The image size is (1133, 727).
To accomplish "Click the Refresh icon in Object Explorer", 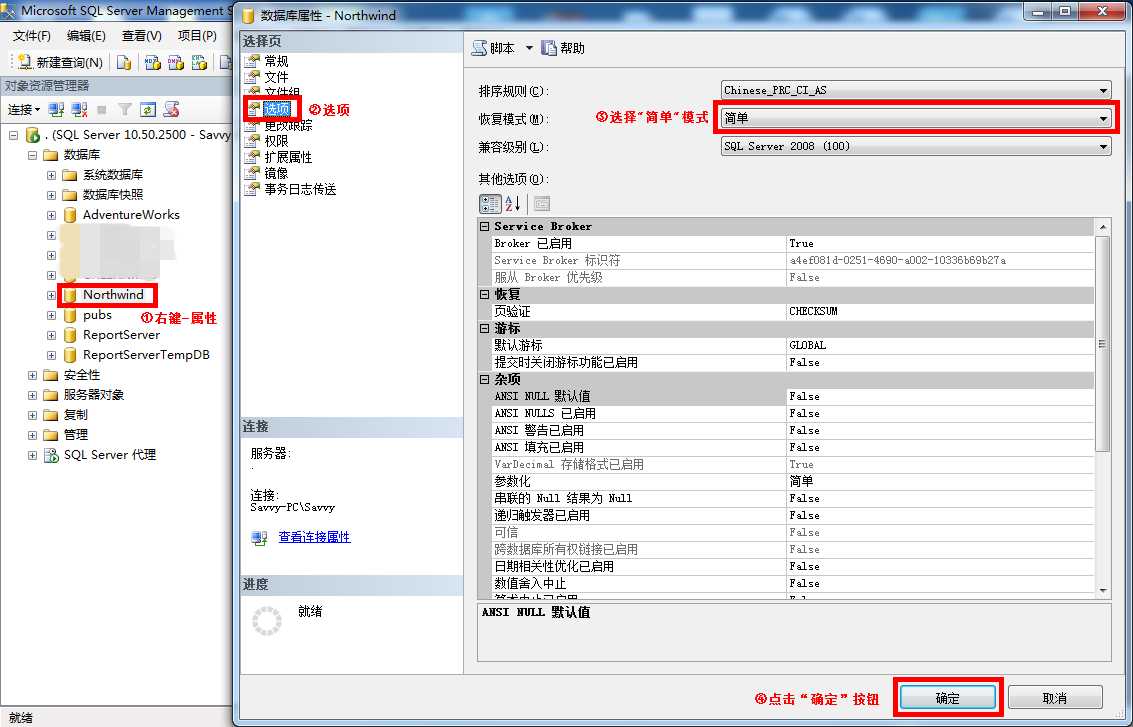I will [148, 110].
